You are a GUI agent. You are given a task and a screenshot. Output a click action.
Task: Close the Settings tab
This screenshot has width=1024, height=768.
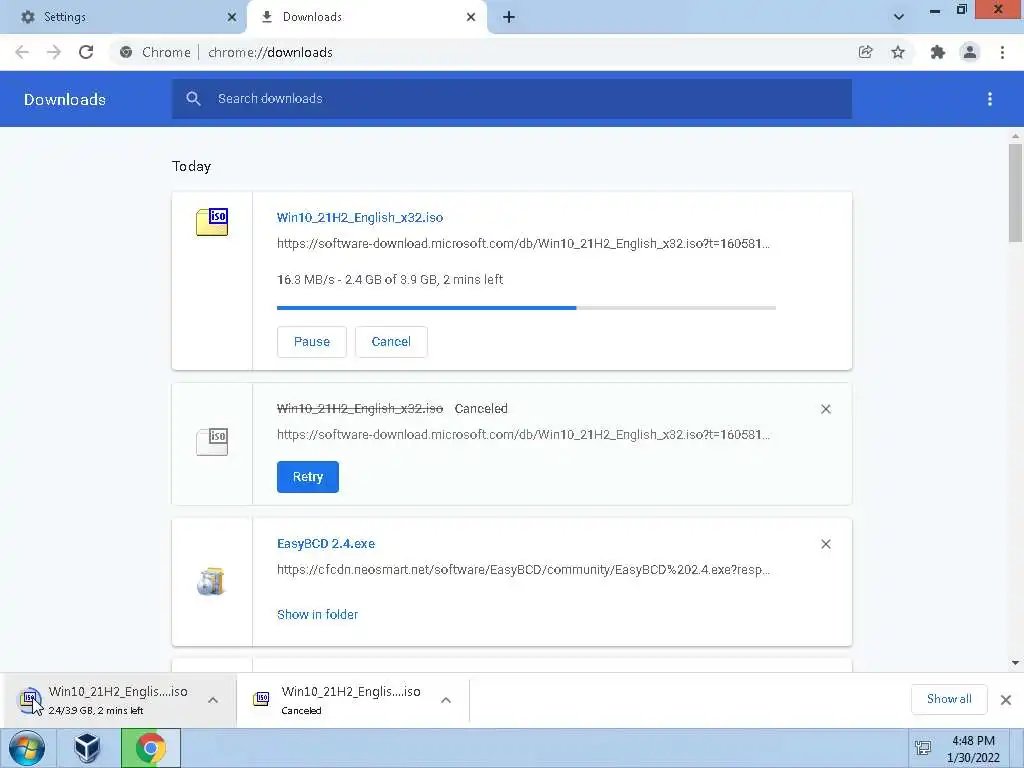tap(232, 17)
